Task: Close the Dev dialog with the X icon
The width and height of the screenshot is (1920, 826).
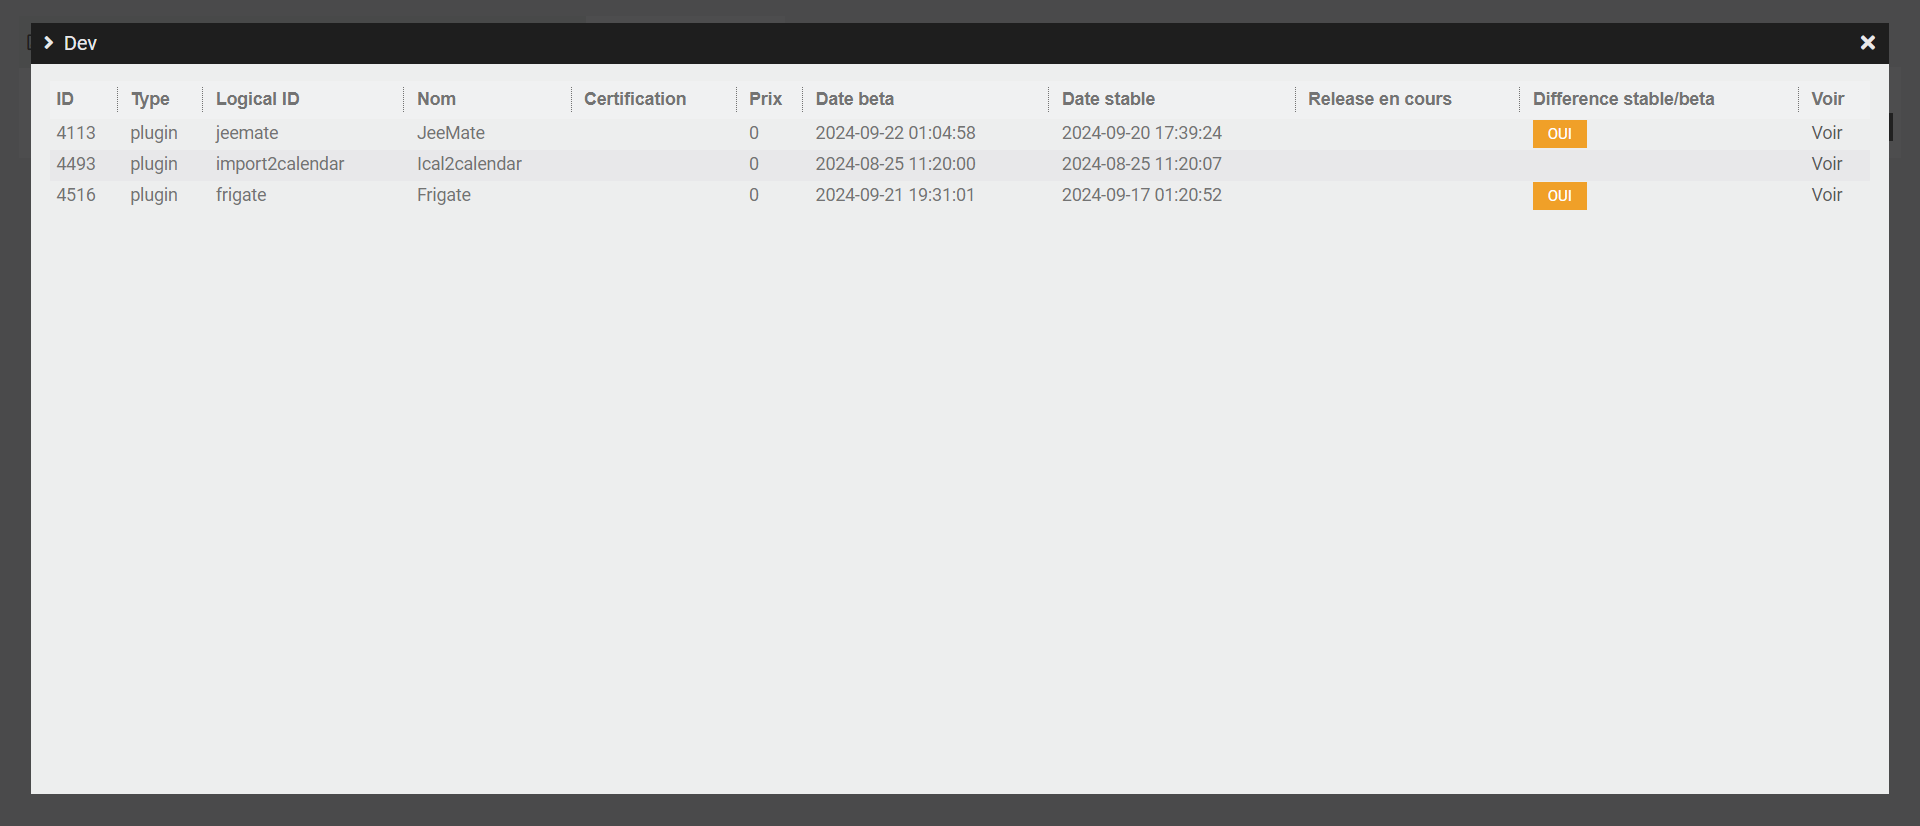Action: pos(1867,42)
